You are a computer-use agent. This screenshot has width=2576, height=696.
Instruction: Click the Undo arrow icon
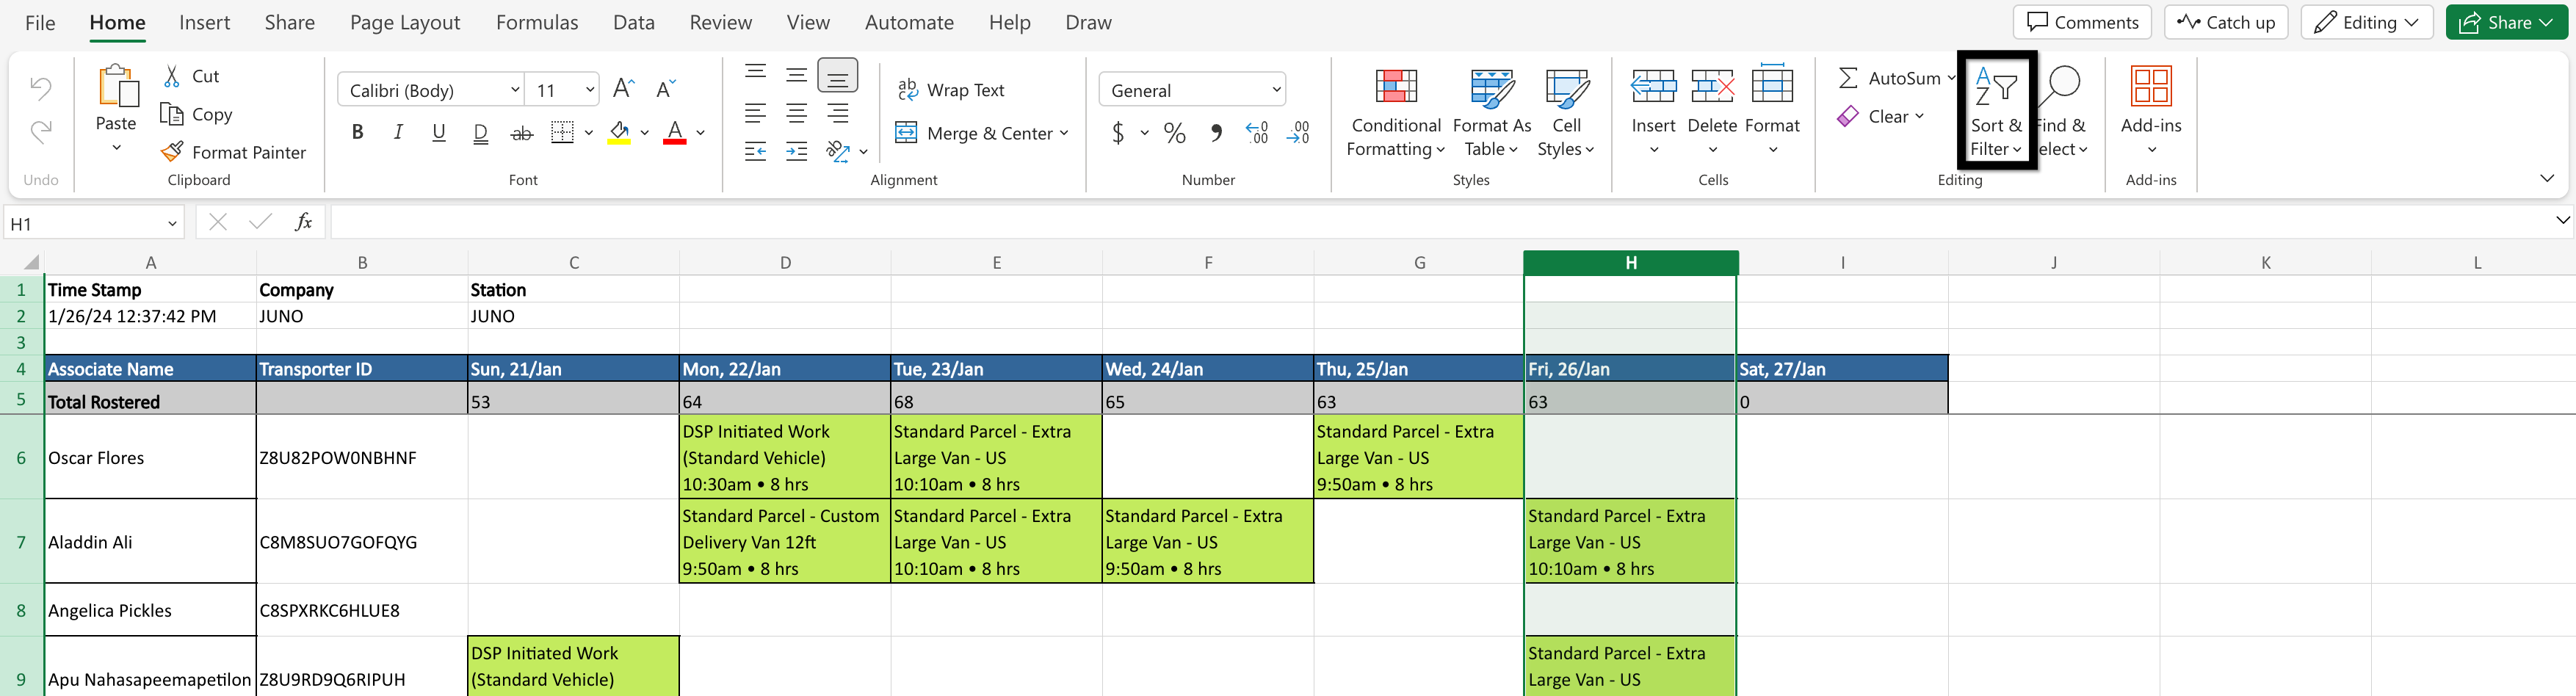41,89
